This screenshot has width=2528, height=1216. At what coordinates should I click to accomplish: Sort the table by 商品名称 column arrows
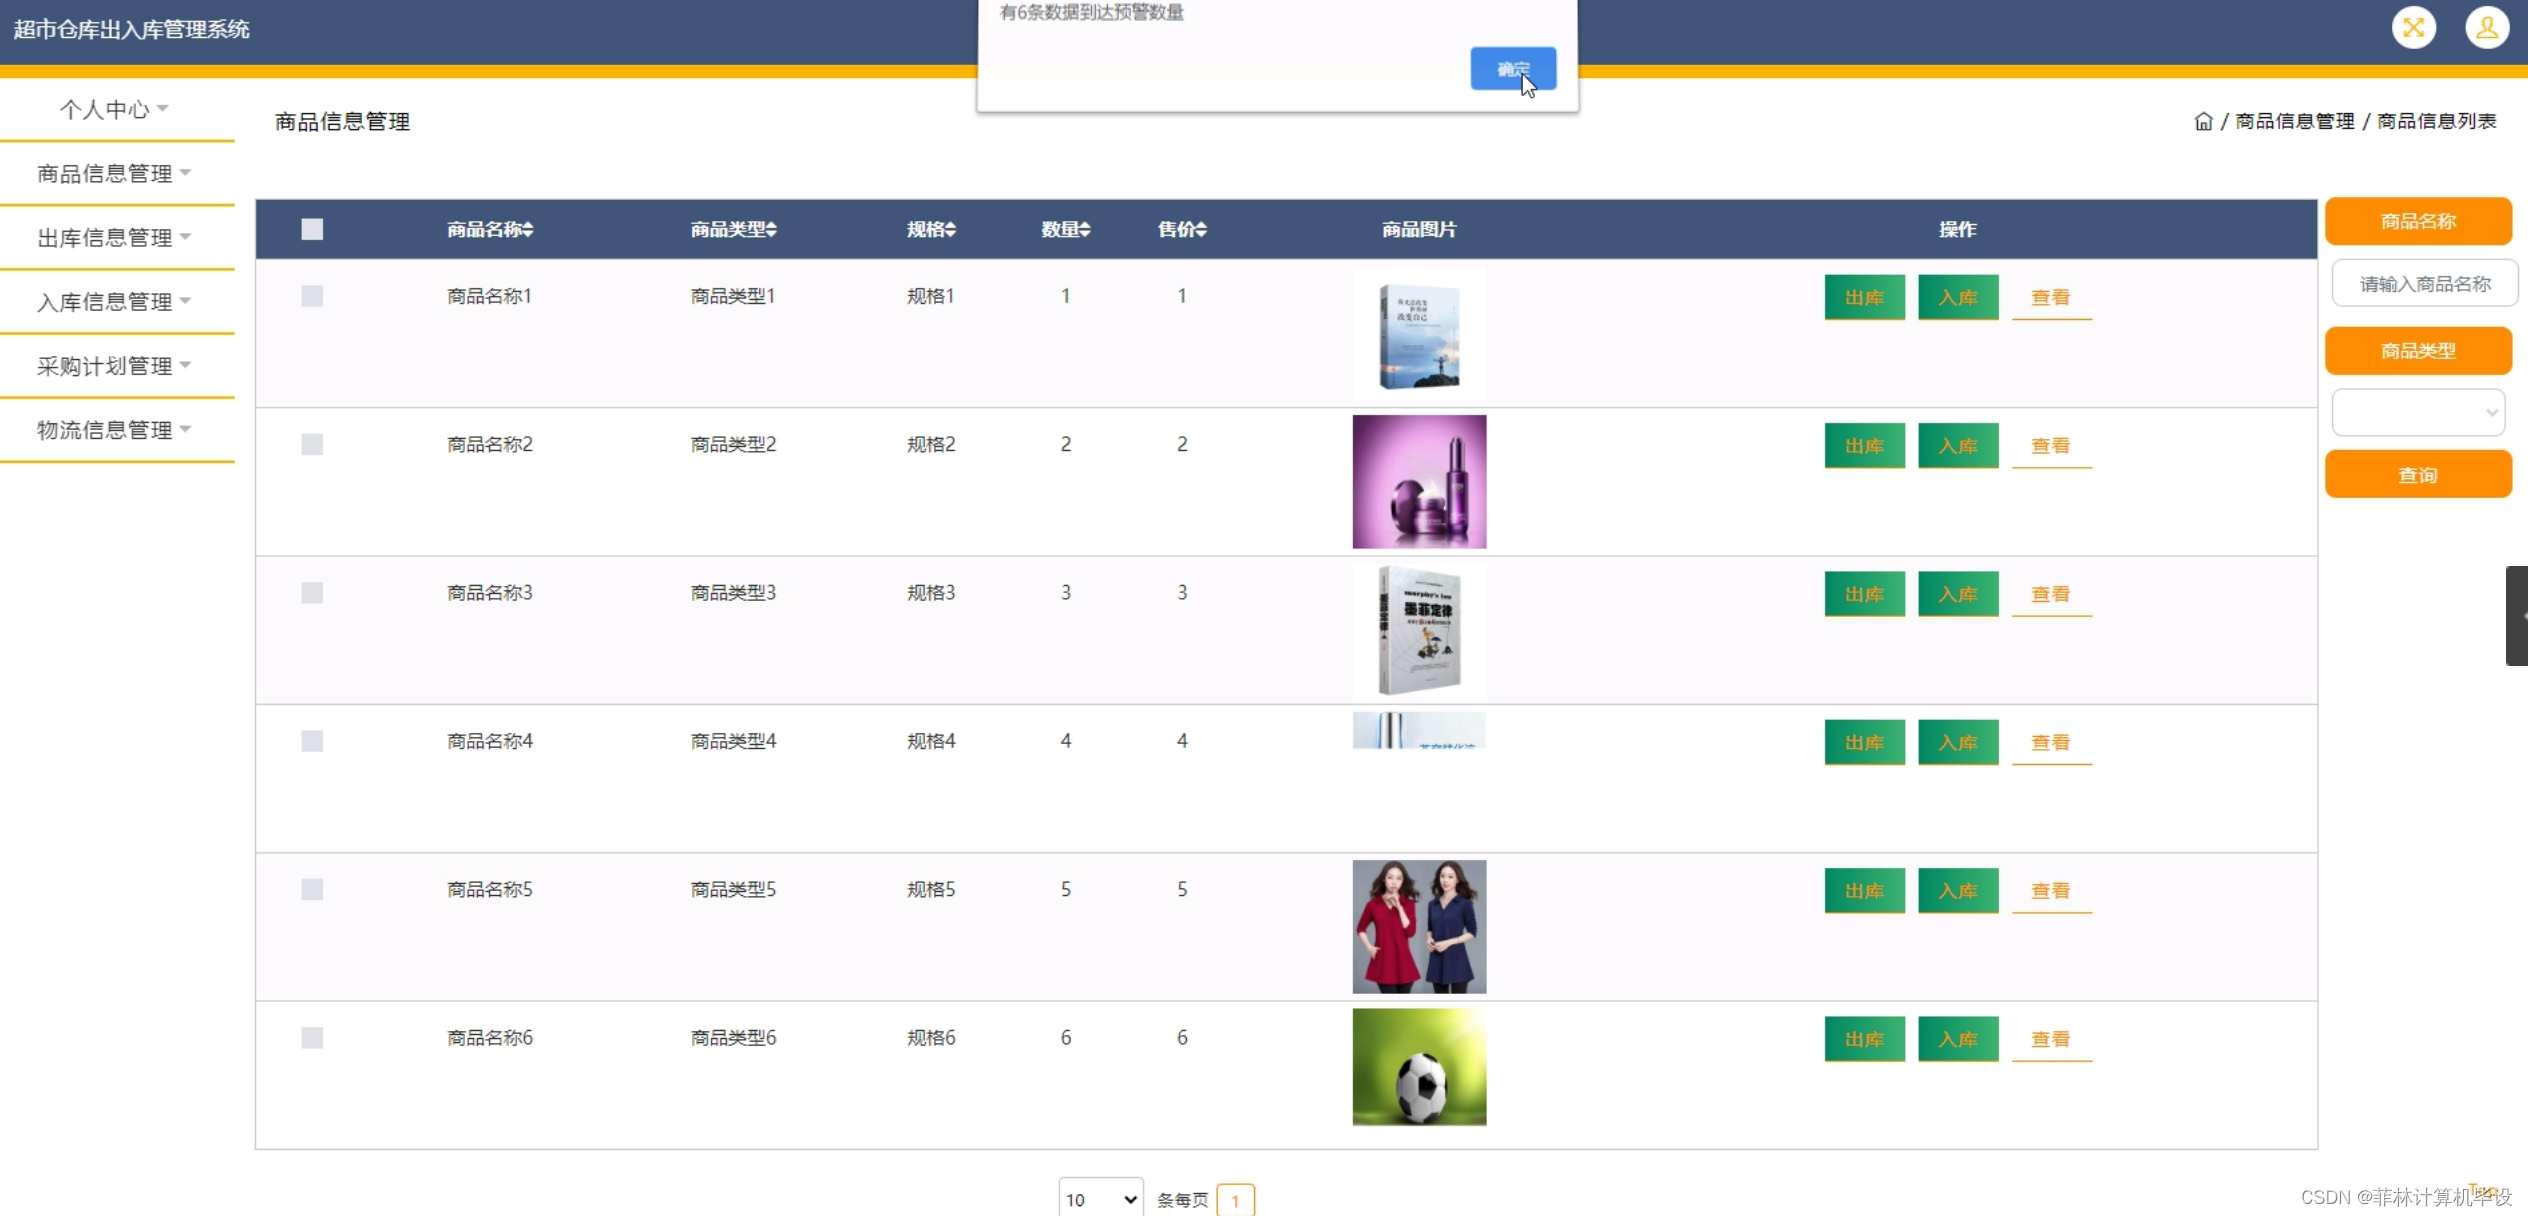click(528, 229)
